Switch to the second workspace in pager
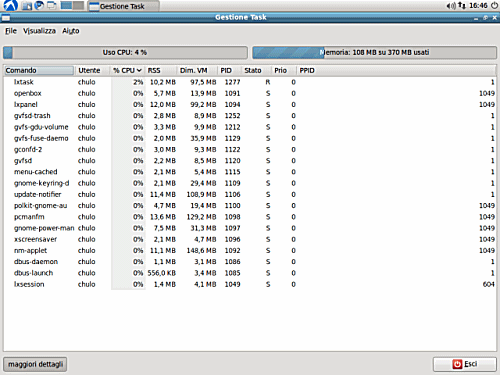Viewport: 500px width, 375px height. (78, 6)
